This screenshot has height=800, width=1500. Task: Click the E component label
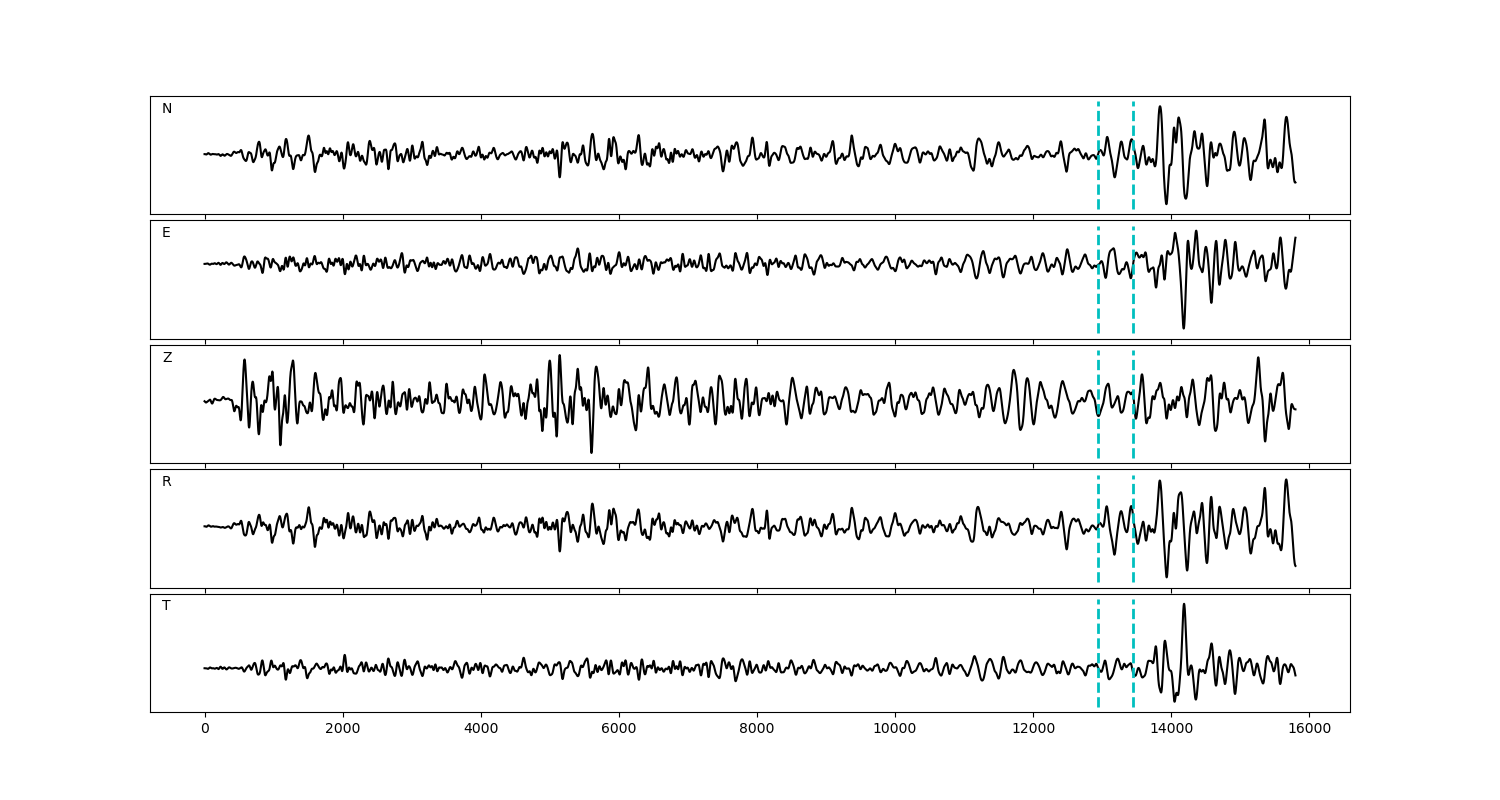166,233
